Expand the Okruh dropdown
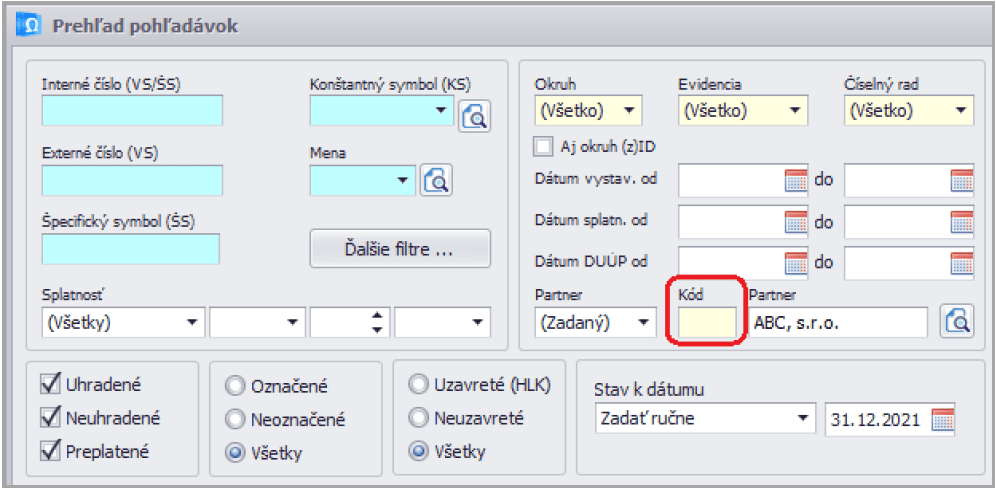This screenshot has height=490, width=996. [630, 111]
